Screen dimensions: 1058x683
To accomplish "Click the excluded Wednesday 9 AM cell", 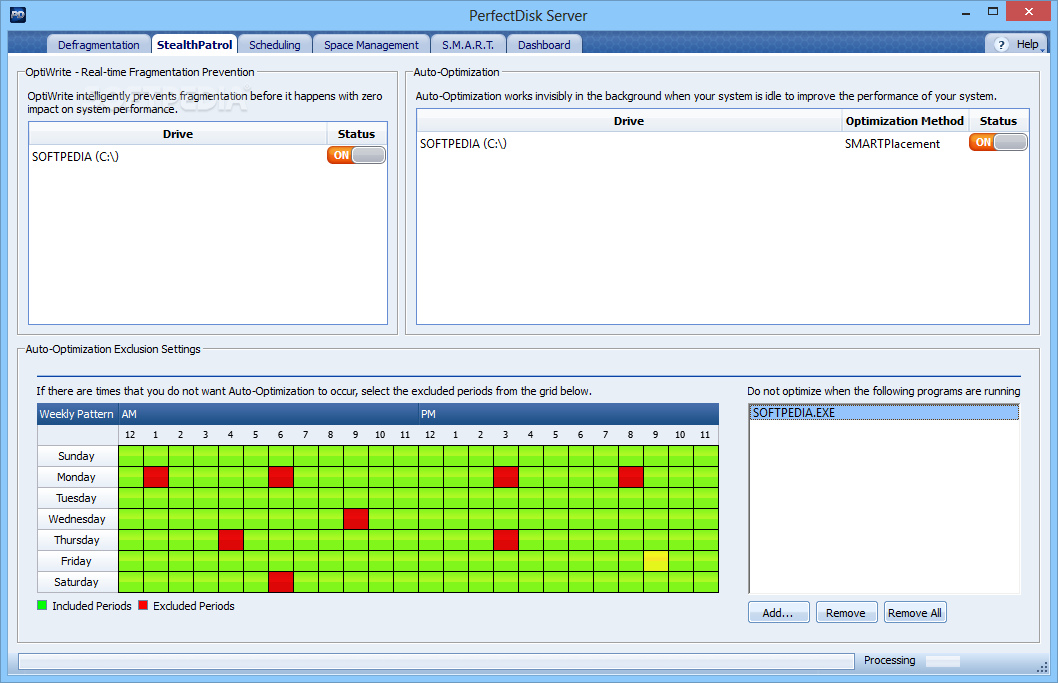I will (356, 519).
